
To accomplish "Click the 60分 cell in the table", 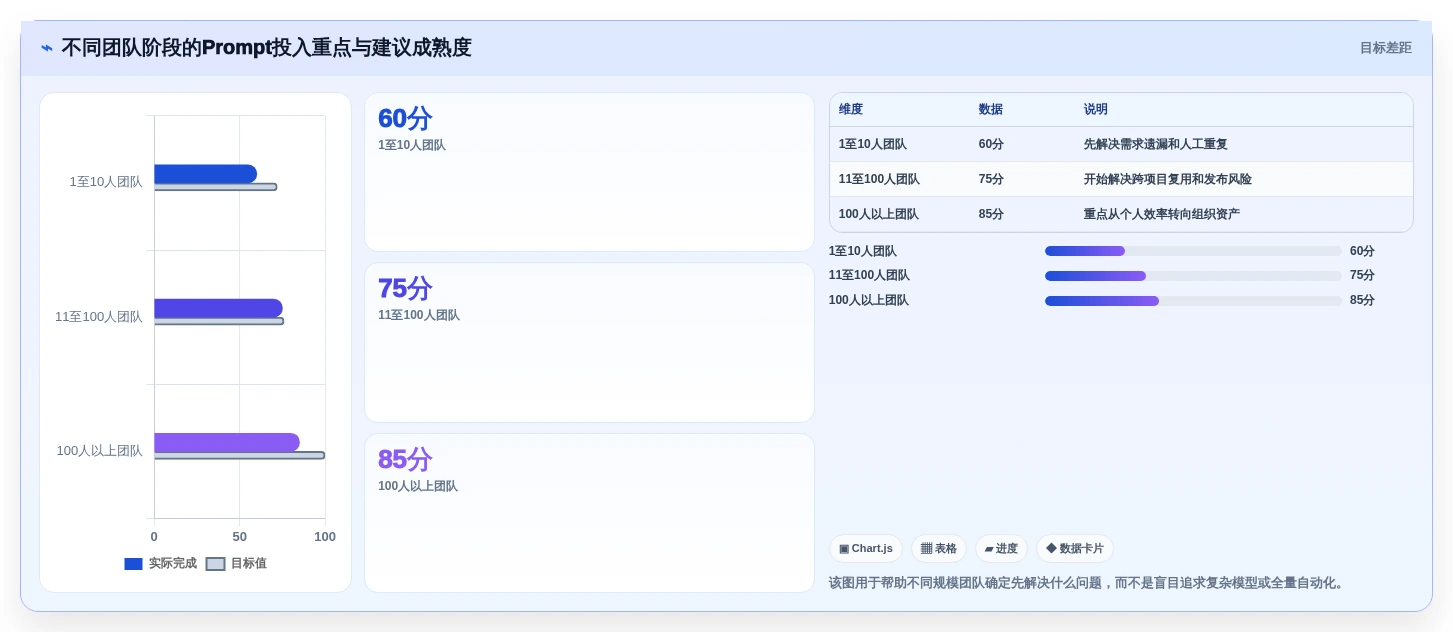I will click(x=991, y=144).
